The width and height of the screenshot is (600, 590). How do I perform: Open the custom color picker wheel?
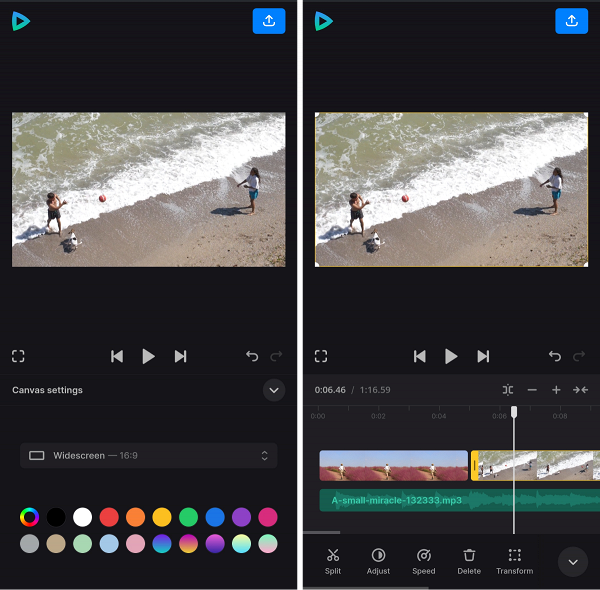(x=29, y=517)
